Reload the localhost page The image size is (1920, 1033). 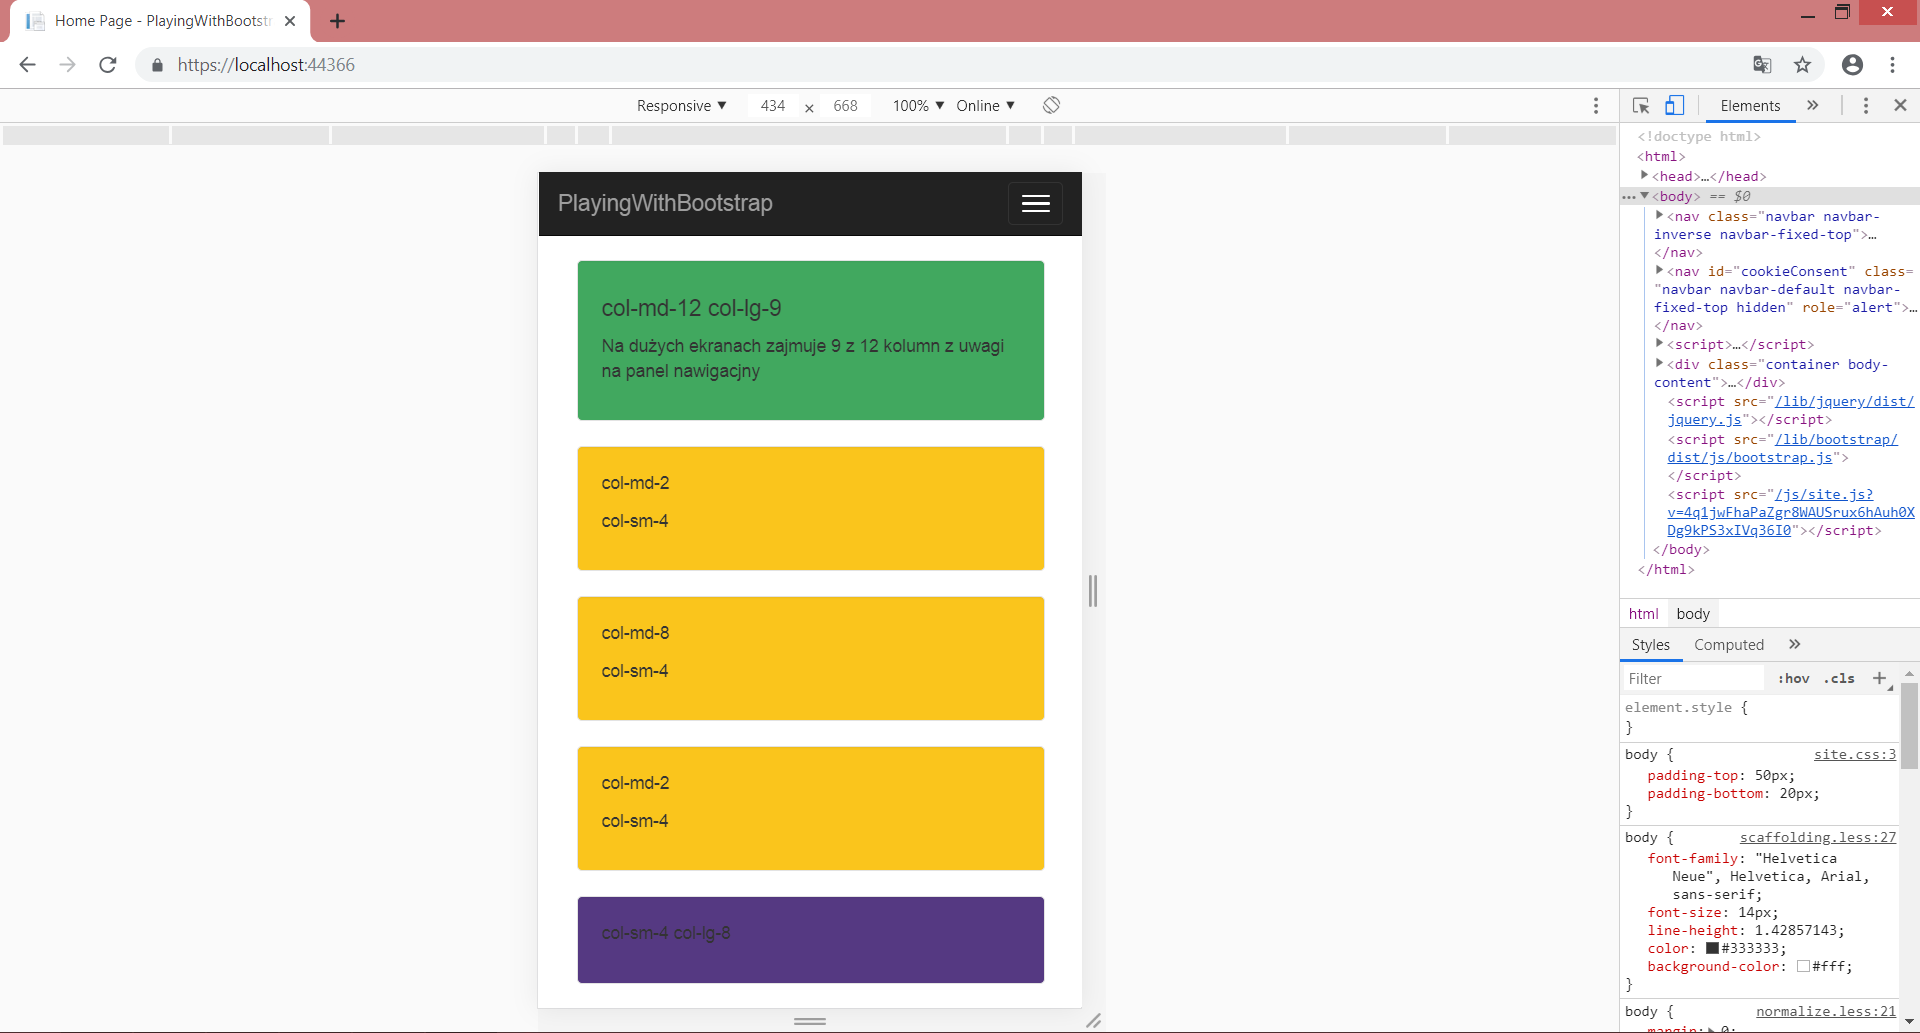pyautogui.click(x=108, y=65)
